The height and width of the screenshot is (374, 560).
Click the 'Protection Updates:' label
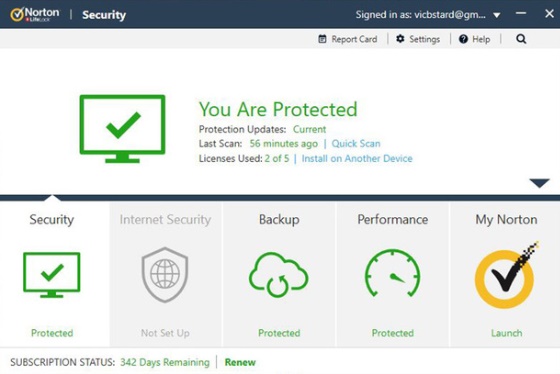[242, 129]
